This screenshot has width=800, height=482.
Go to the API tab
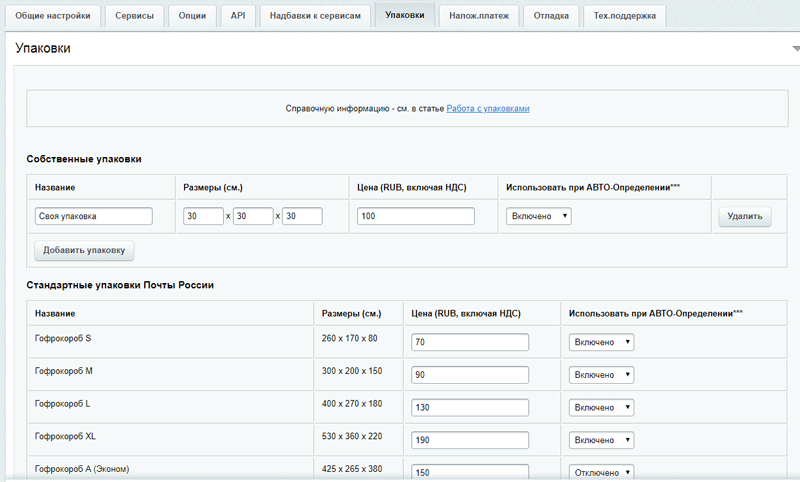pyautogui.click(x=237, y=16)
